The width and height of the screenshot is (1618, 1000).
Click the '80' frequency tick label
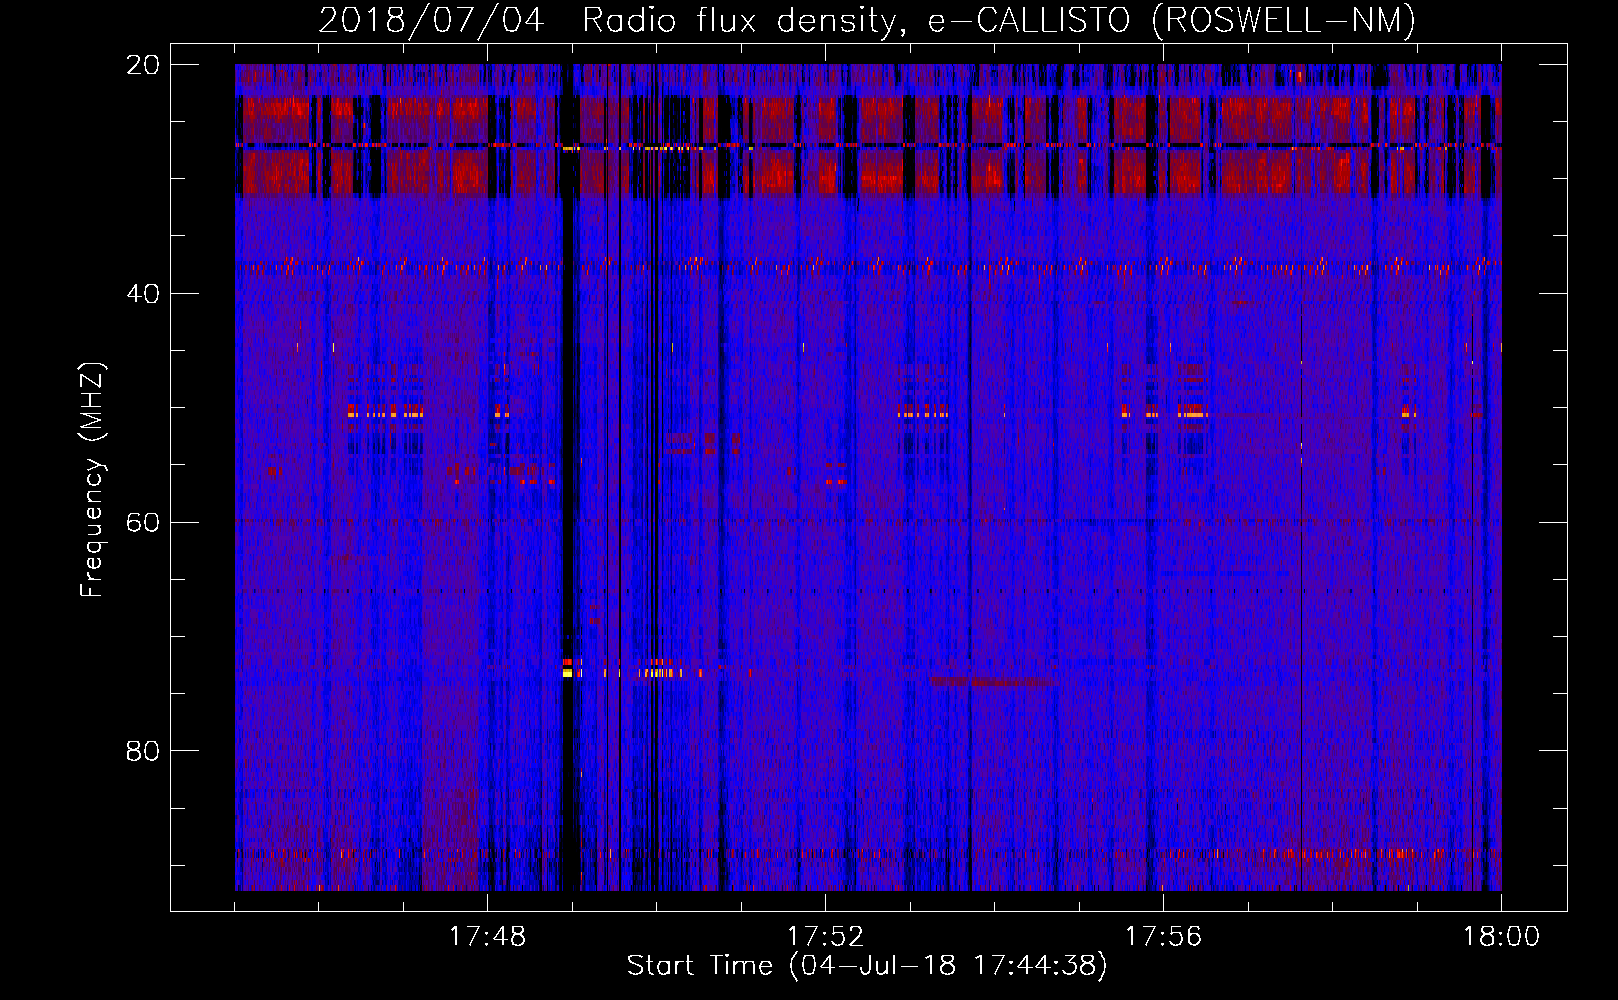pyautogui.click(x=142, y=751)
